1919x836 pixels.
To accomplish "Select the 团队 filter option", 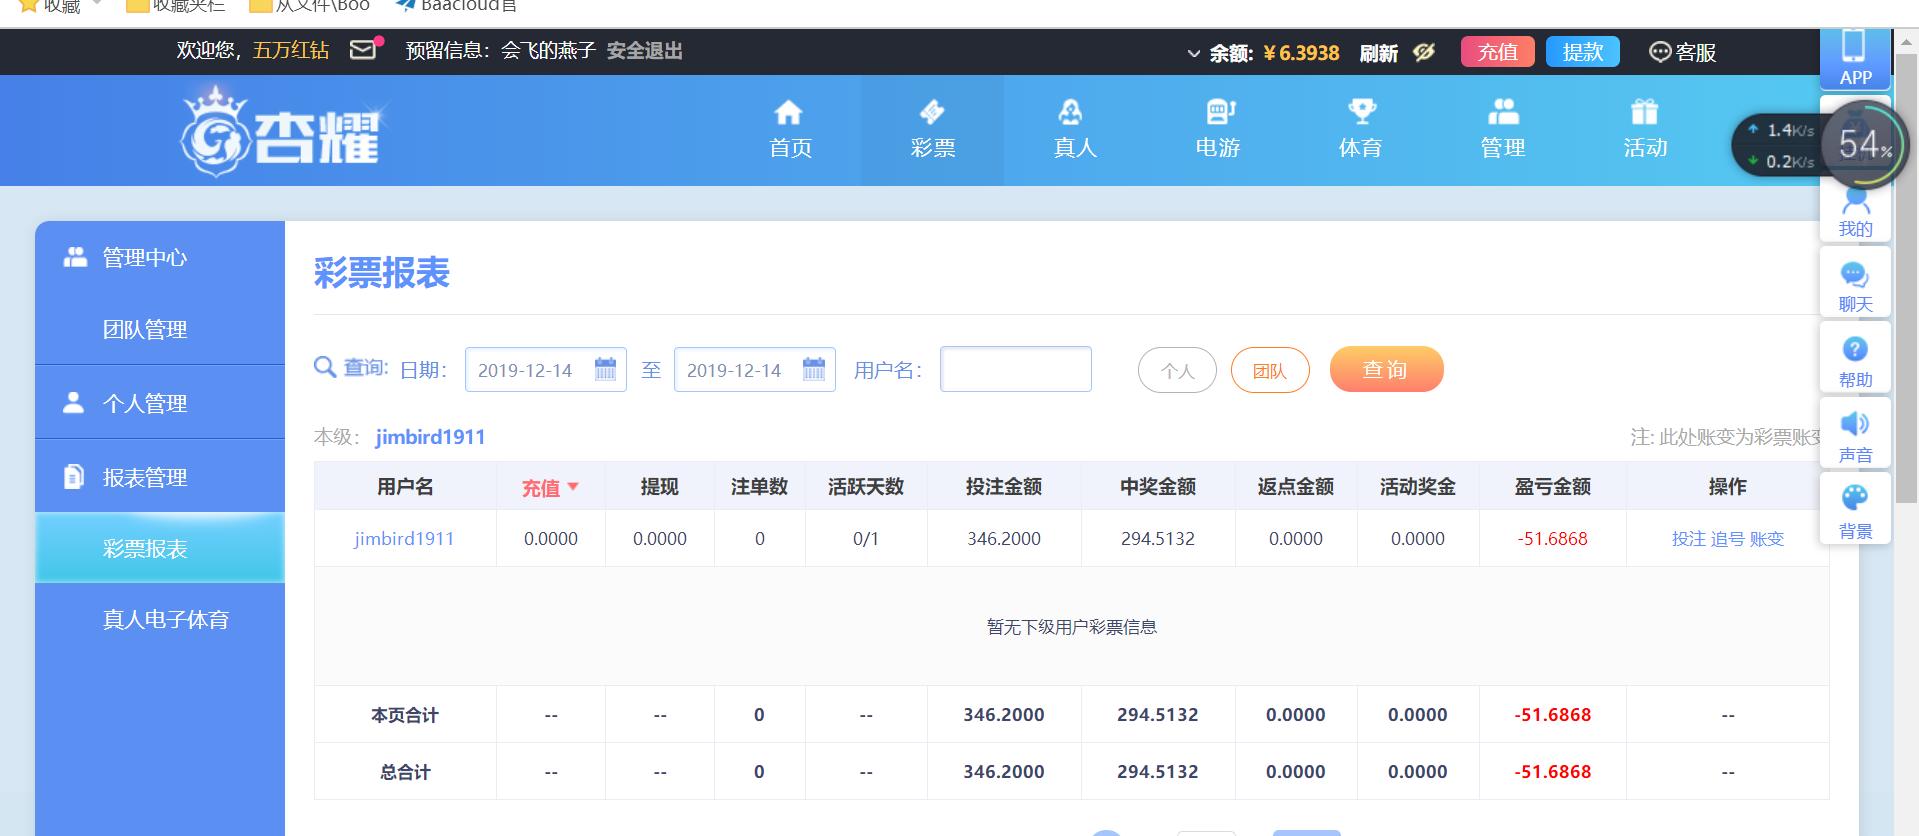I will [1269, 370].
